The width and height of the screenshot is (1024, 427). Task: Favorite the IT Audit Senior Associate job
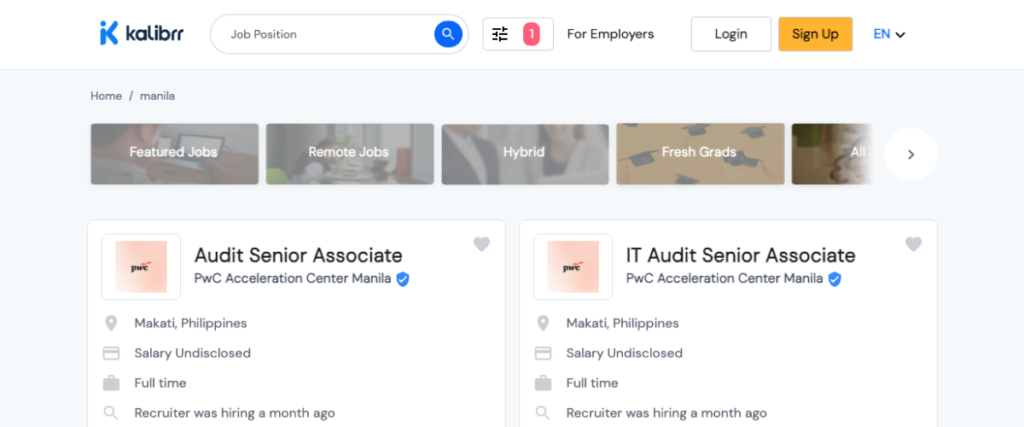[913, 244]
